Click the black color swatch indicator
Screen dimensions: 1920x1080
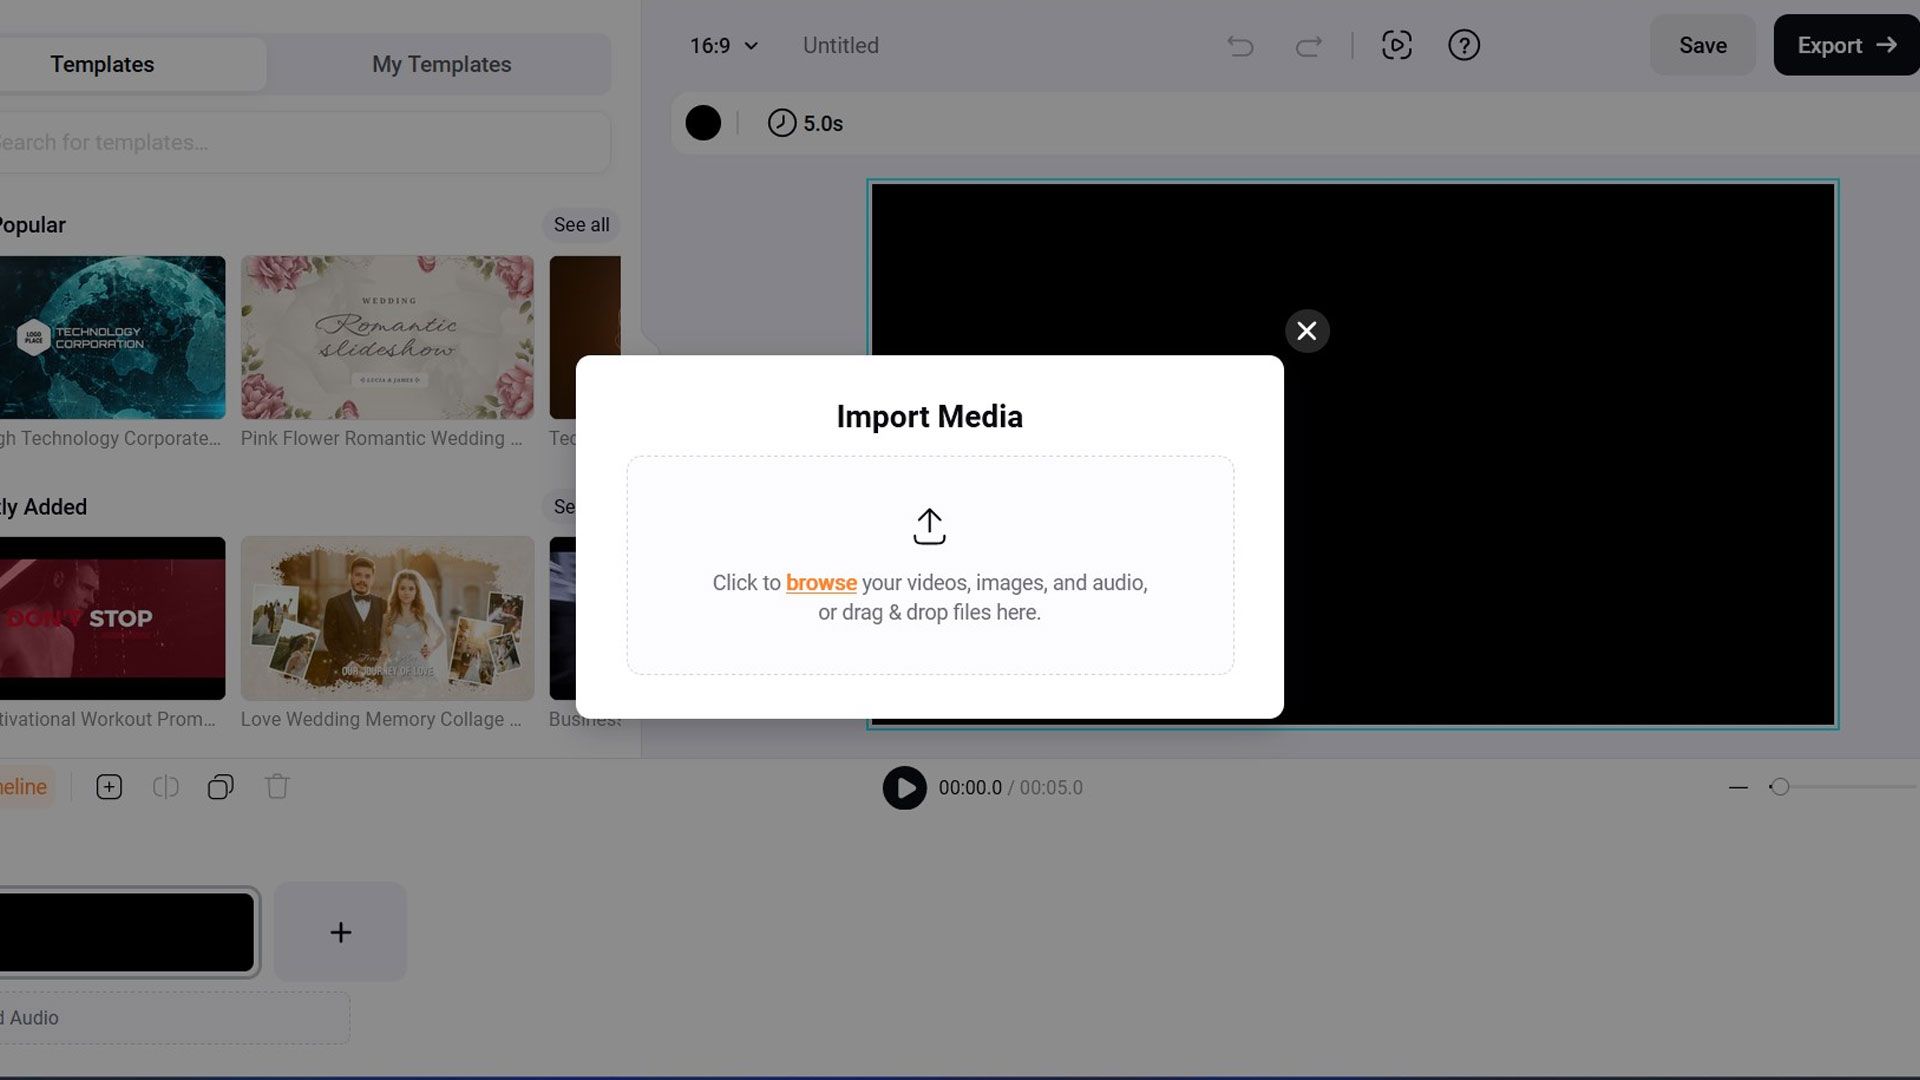click(x=703, y=121)
